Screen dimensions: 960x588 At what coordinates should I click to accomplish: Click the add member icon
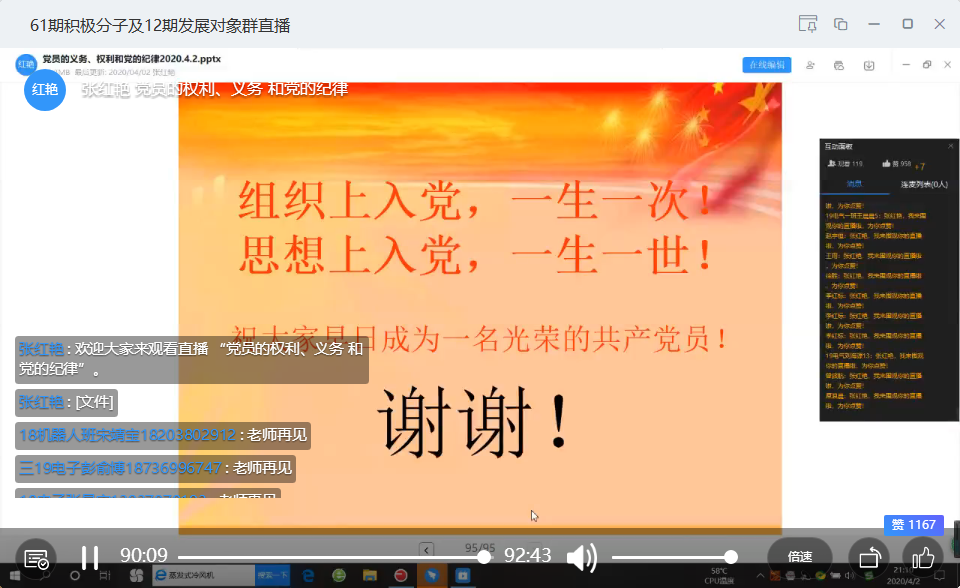click(810, 65)
